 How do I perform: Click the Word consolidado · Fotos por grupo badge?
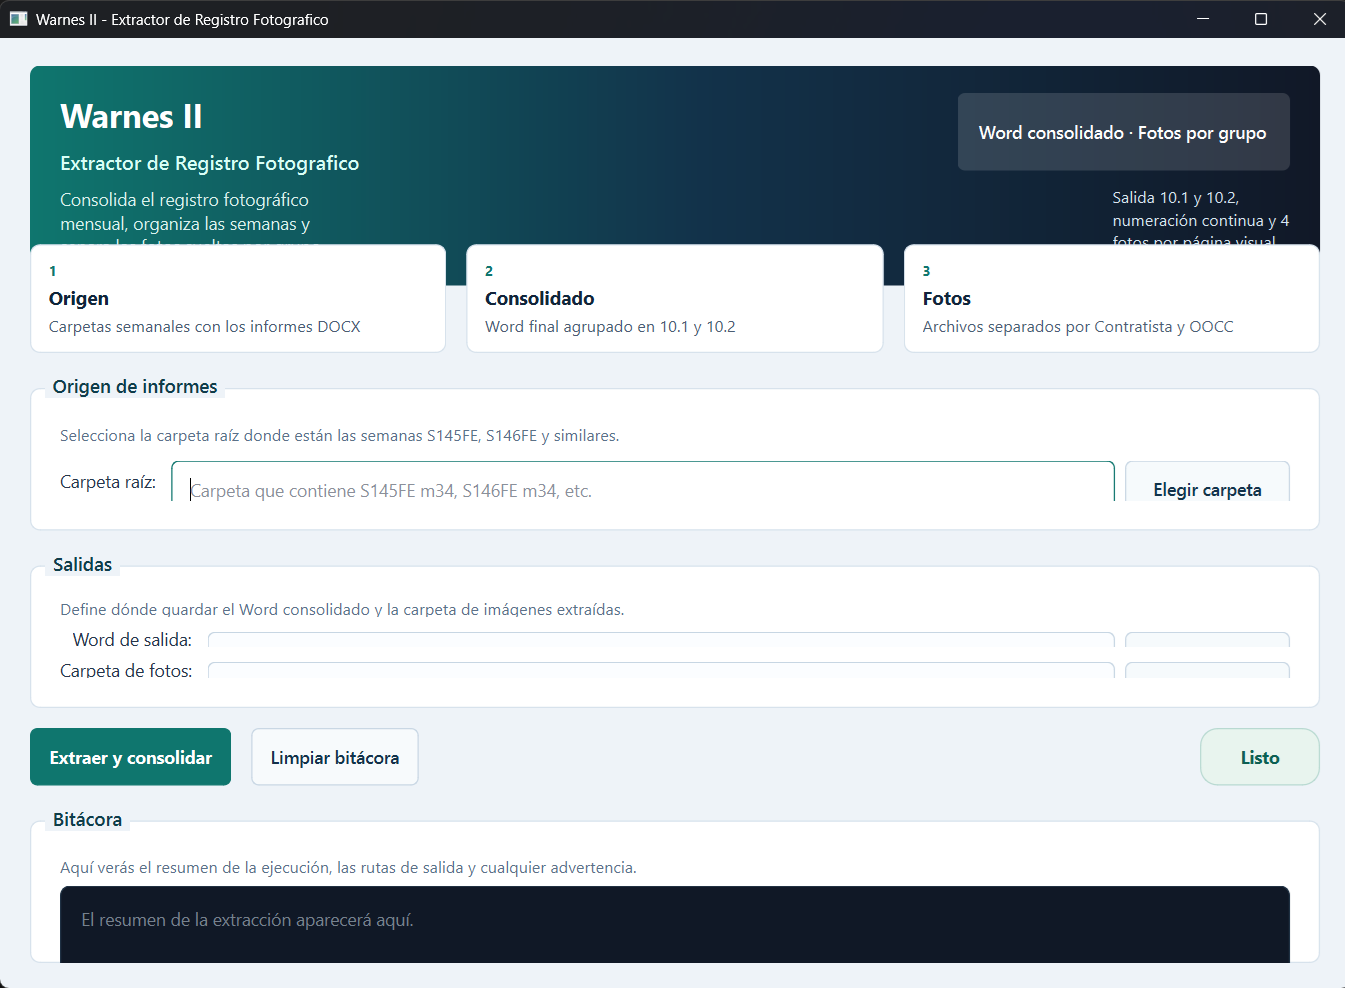pyautogui.click(x=1123, y=132)
